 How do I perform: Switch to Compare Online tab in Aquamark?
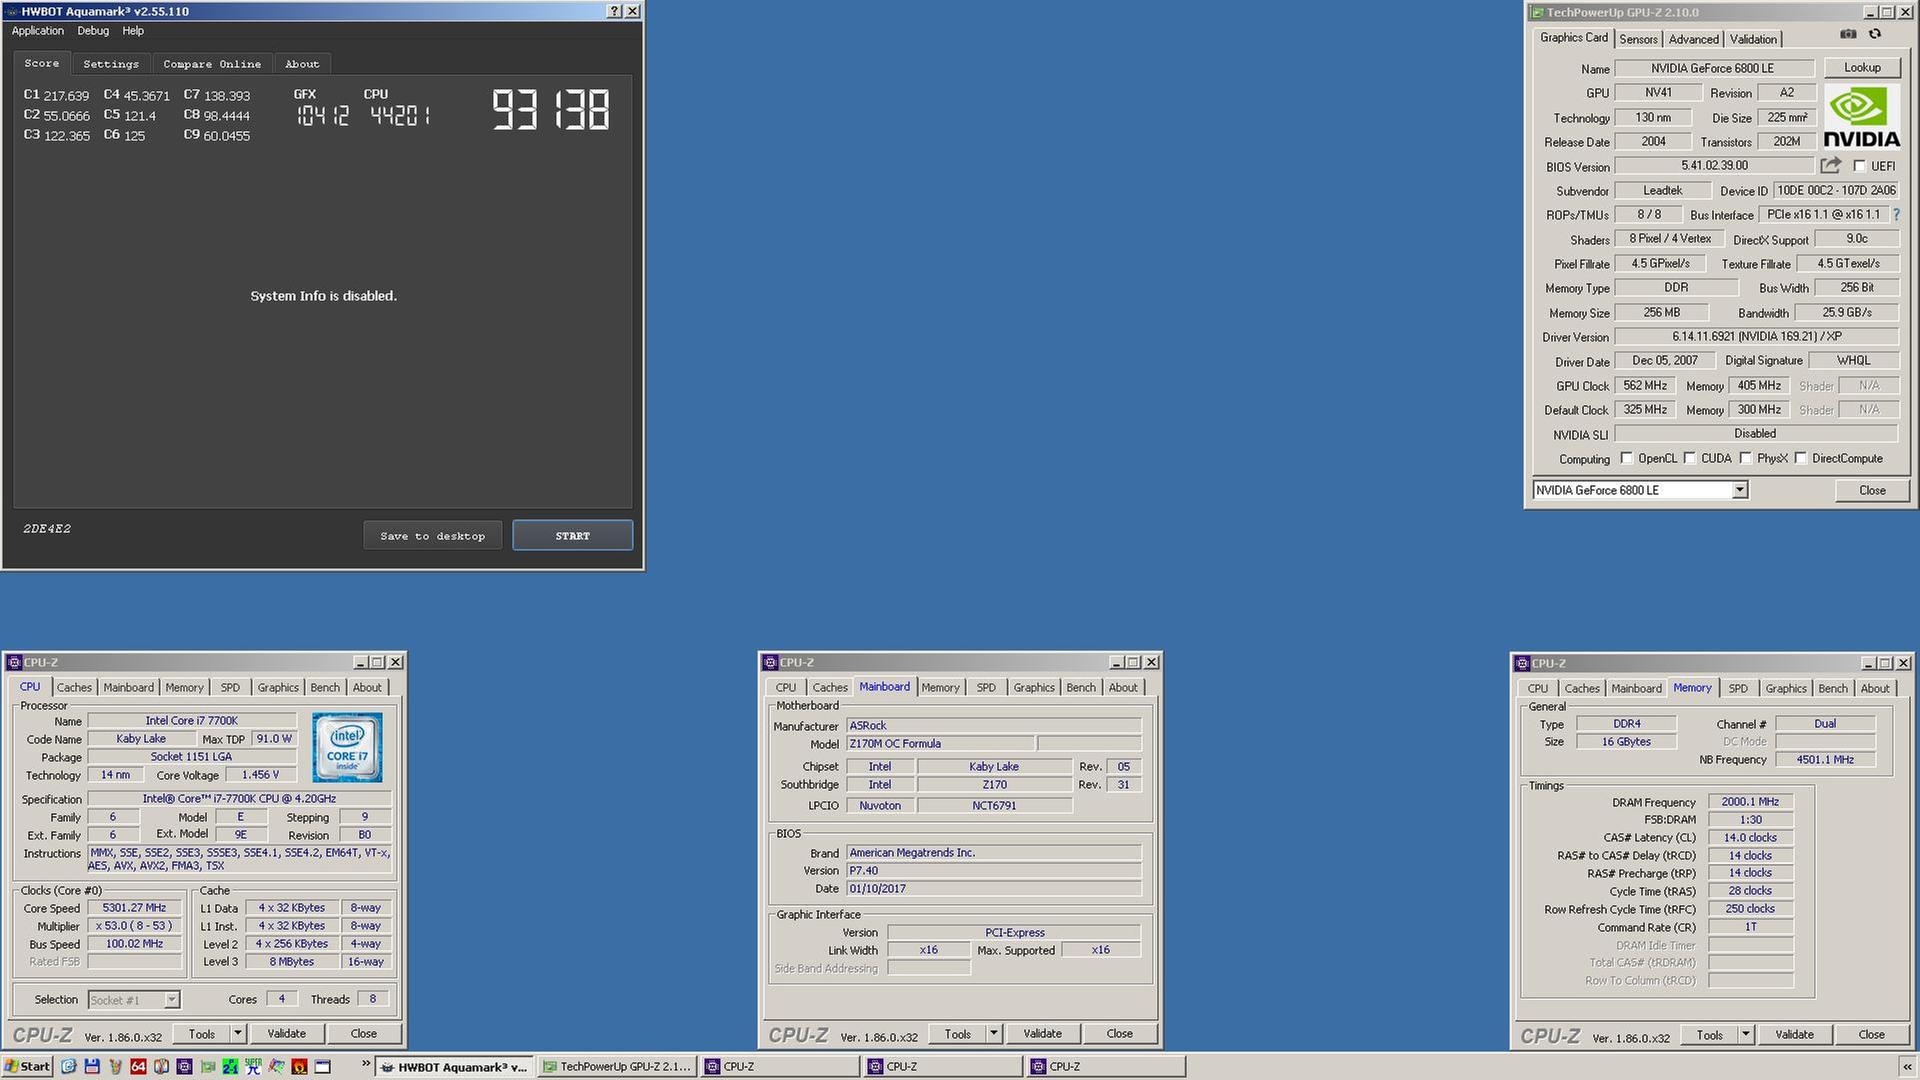(212, 64)
